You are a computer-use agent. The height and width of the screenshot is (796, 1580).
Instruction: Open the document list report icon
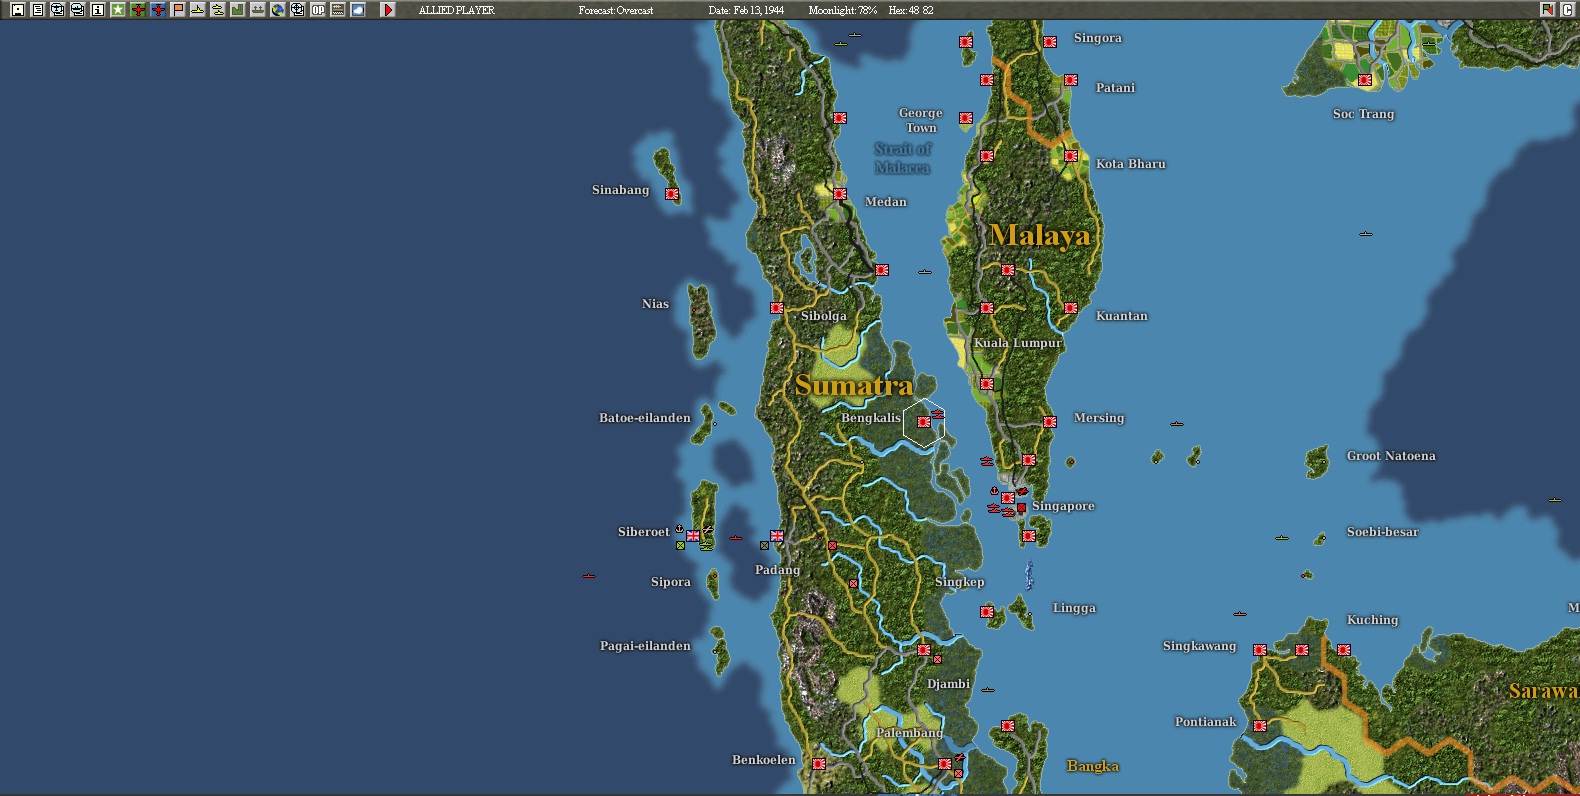(37, 10)
